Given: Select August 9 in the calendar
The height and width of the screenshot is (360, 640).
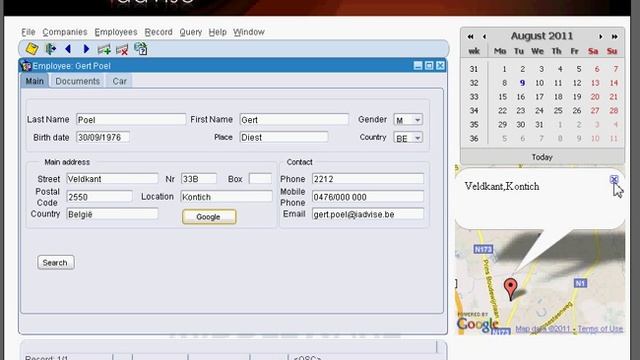Looking at the screenshot, I should 522,83.
